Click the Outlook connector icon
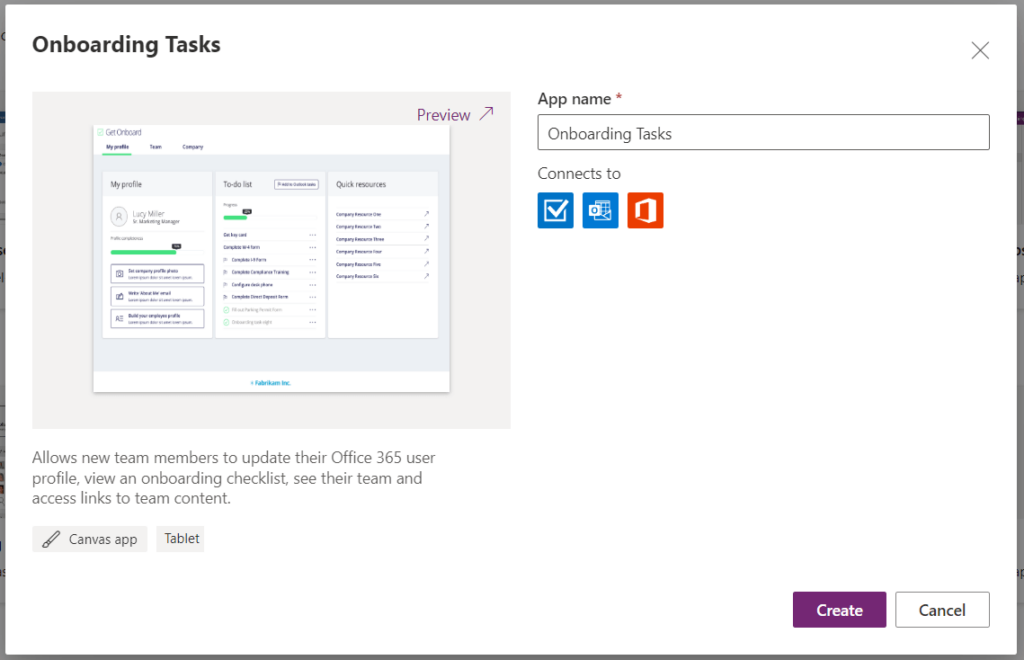The height and width of the screenshot is (660, 1024). (x=600, y=210)
